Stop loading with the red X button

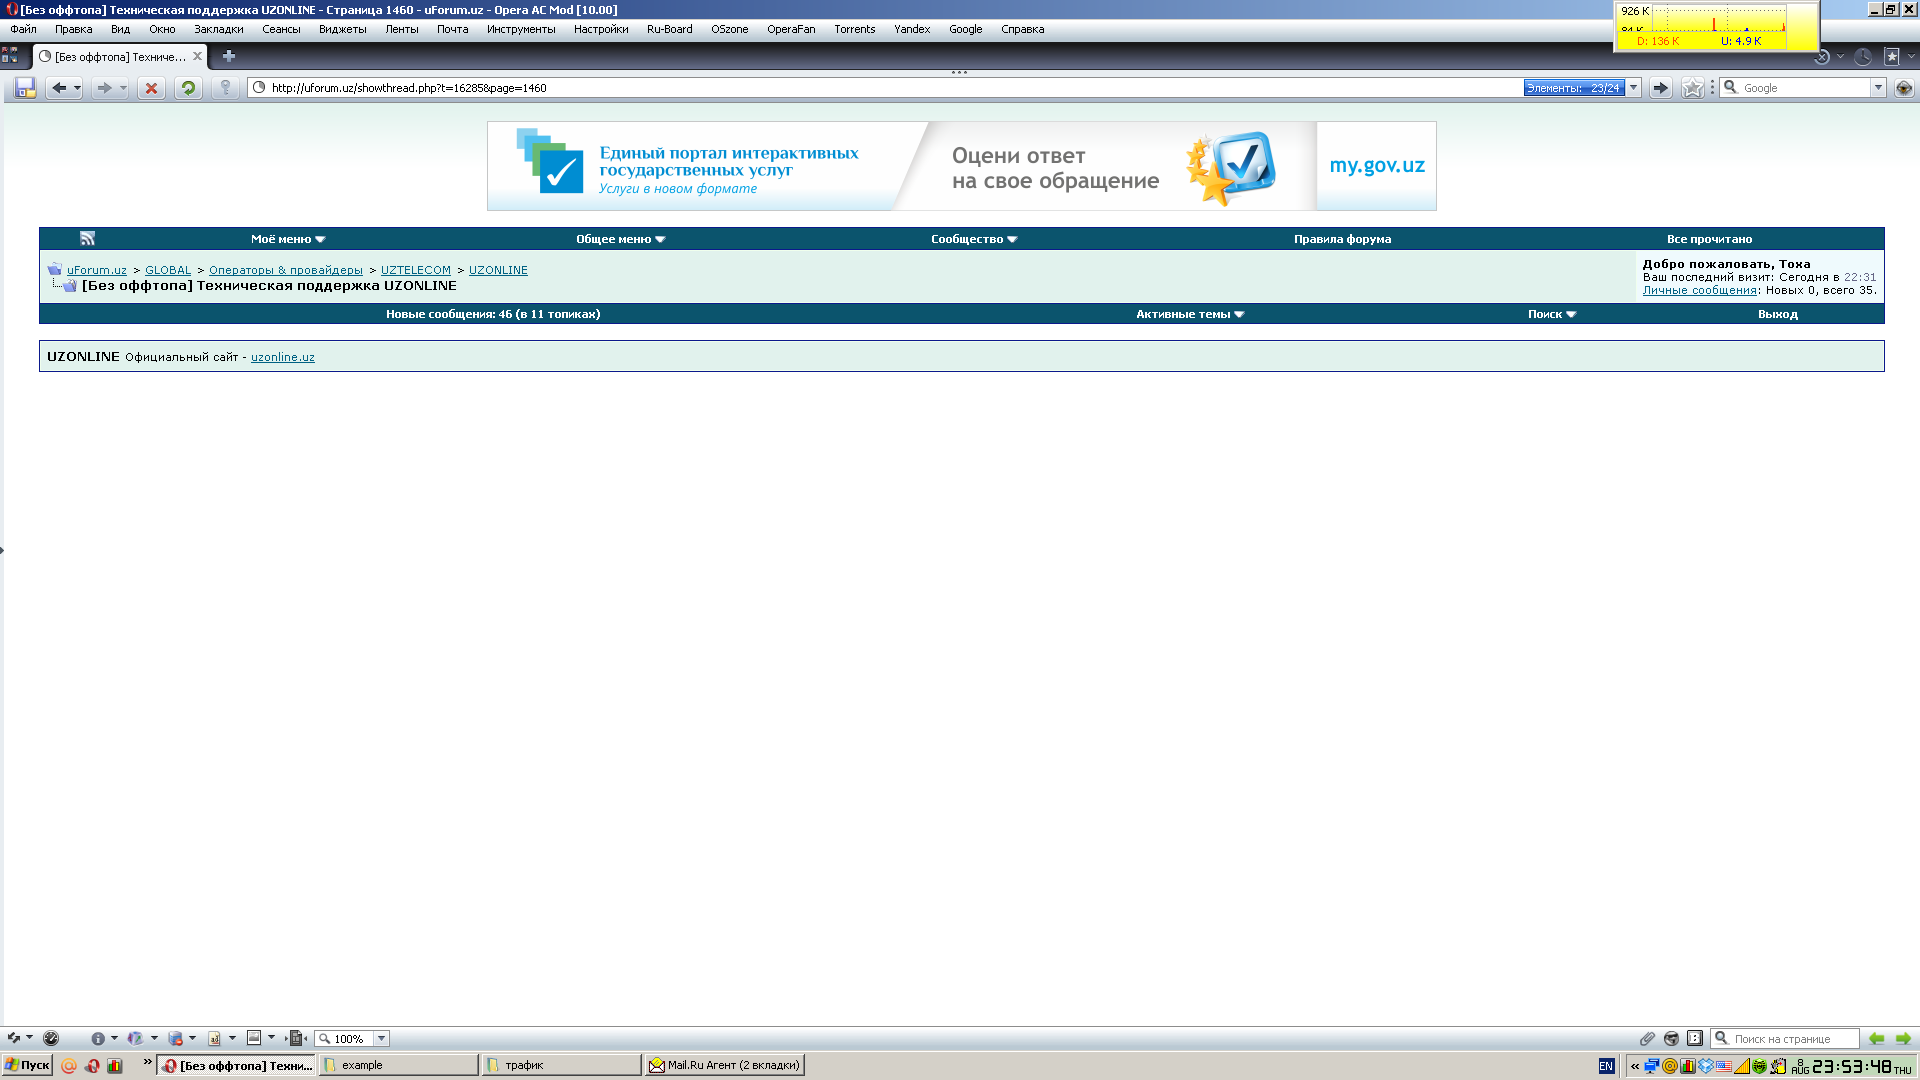pyautogui.click(x=151, y=88)
